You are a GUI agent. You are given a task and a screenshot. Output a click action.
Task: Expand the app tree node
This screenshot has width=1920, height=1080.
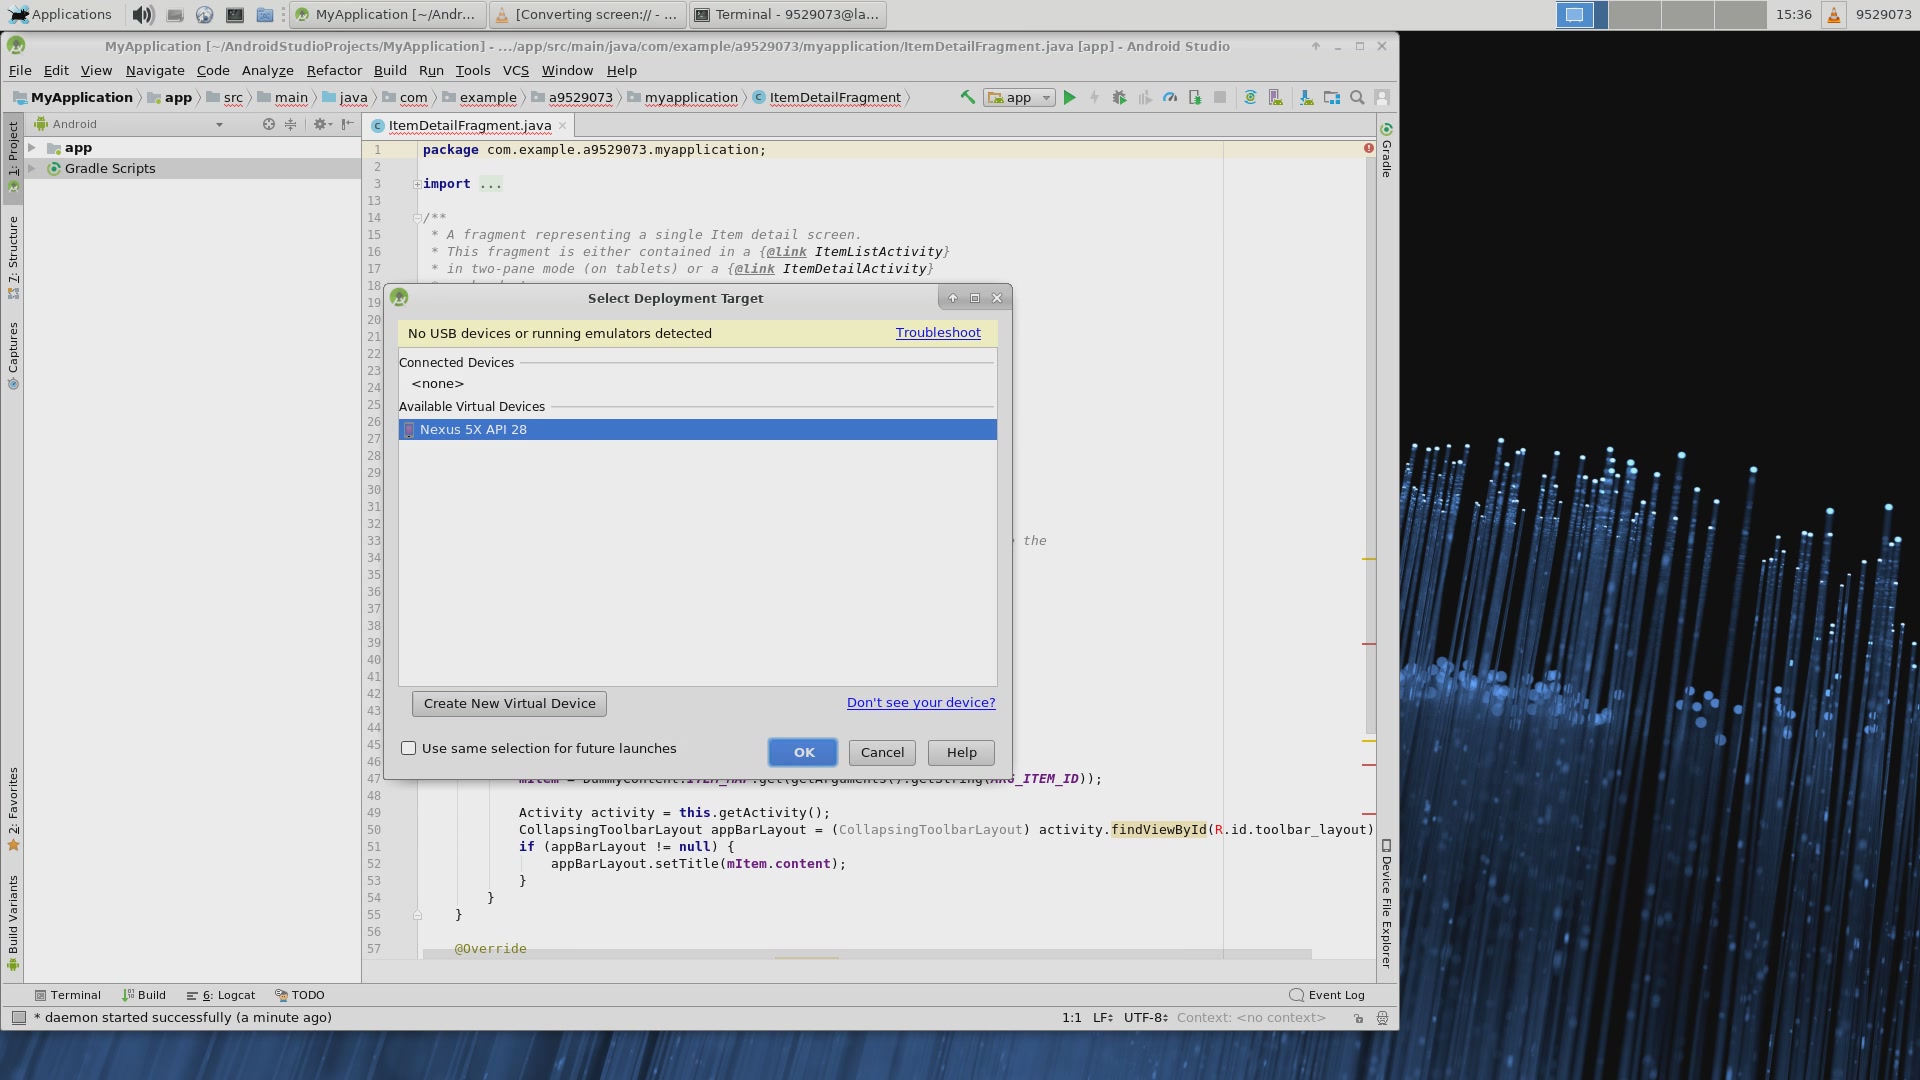32,147
